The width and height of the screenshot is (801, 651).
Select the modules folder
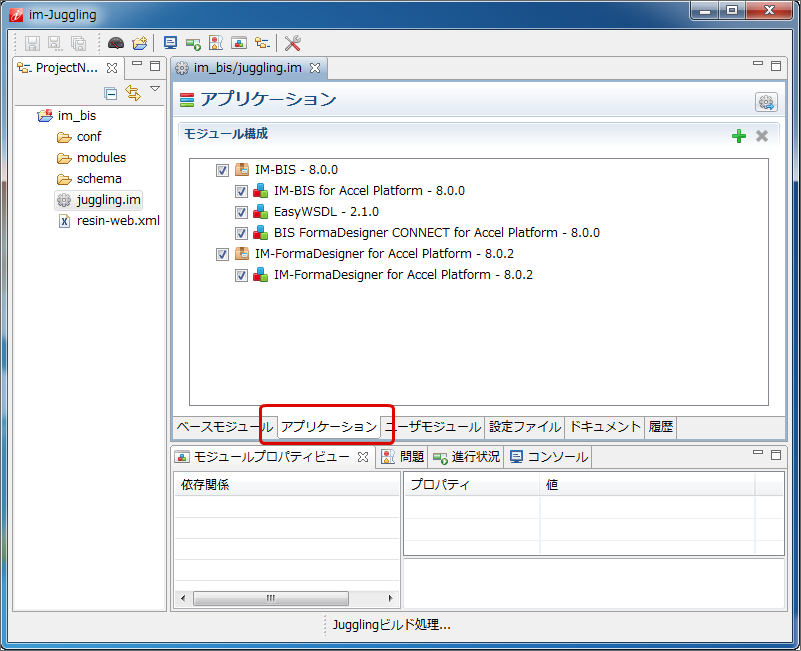pos(101,157)
